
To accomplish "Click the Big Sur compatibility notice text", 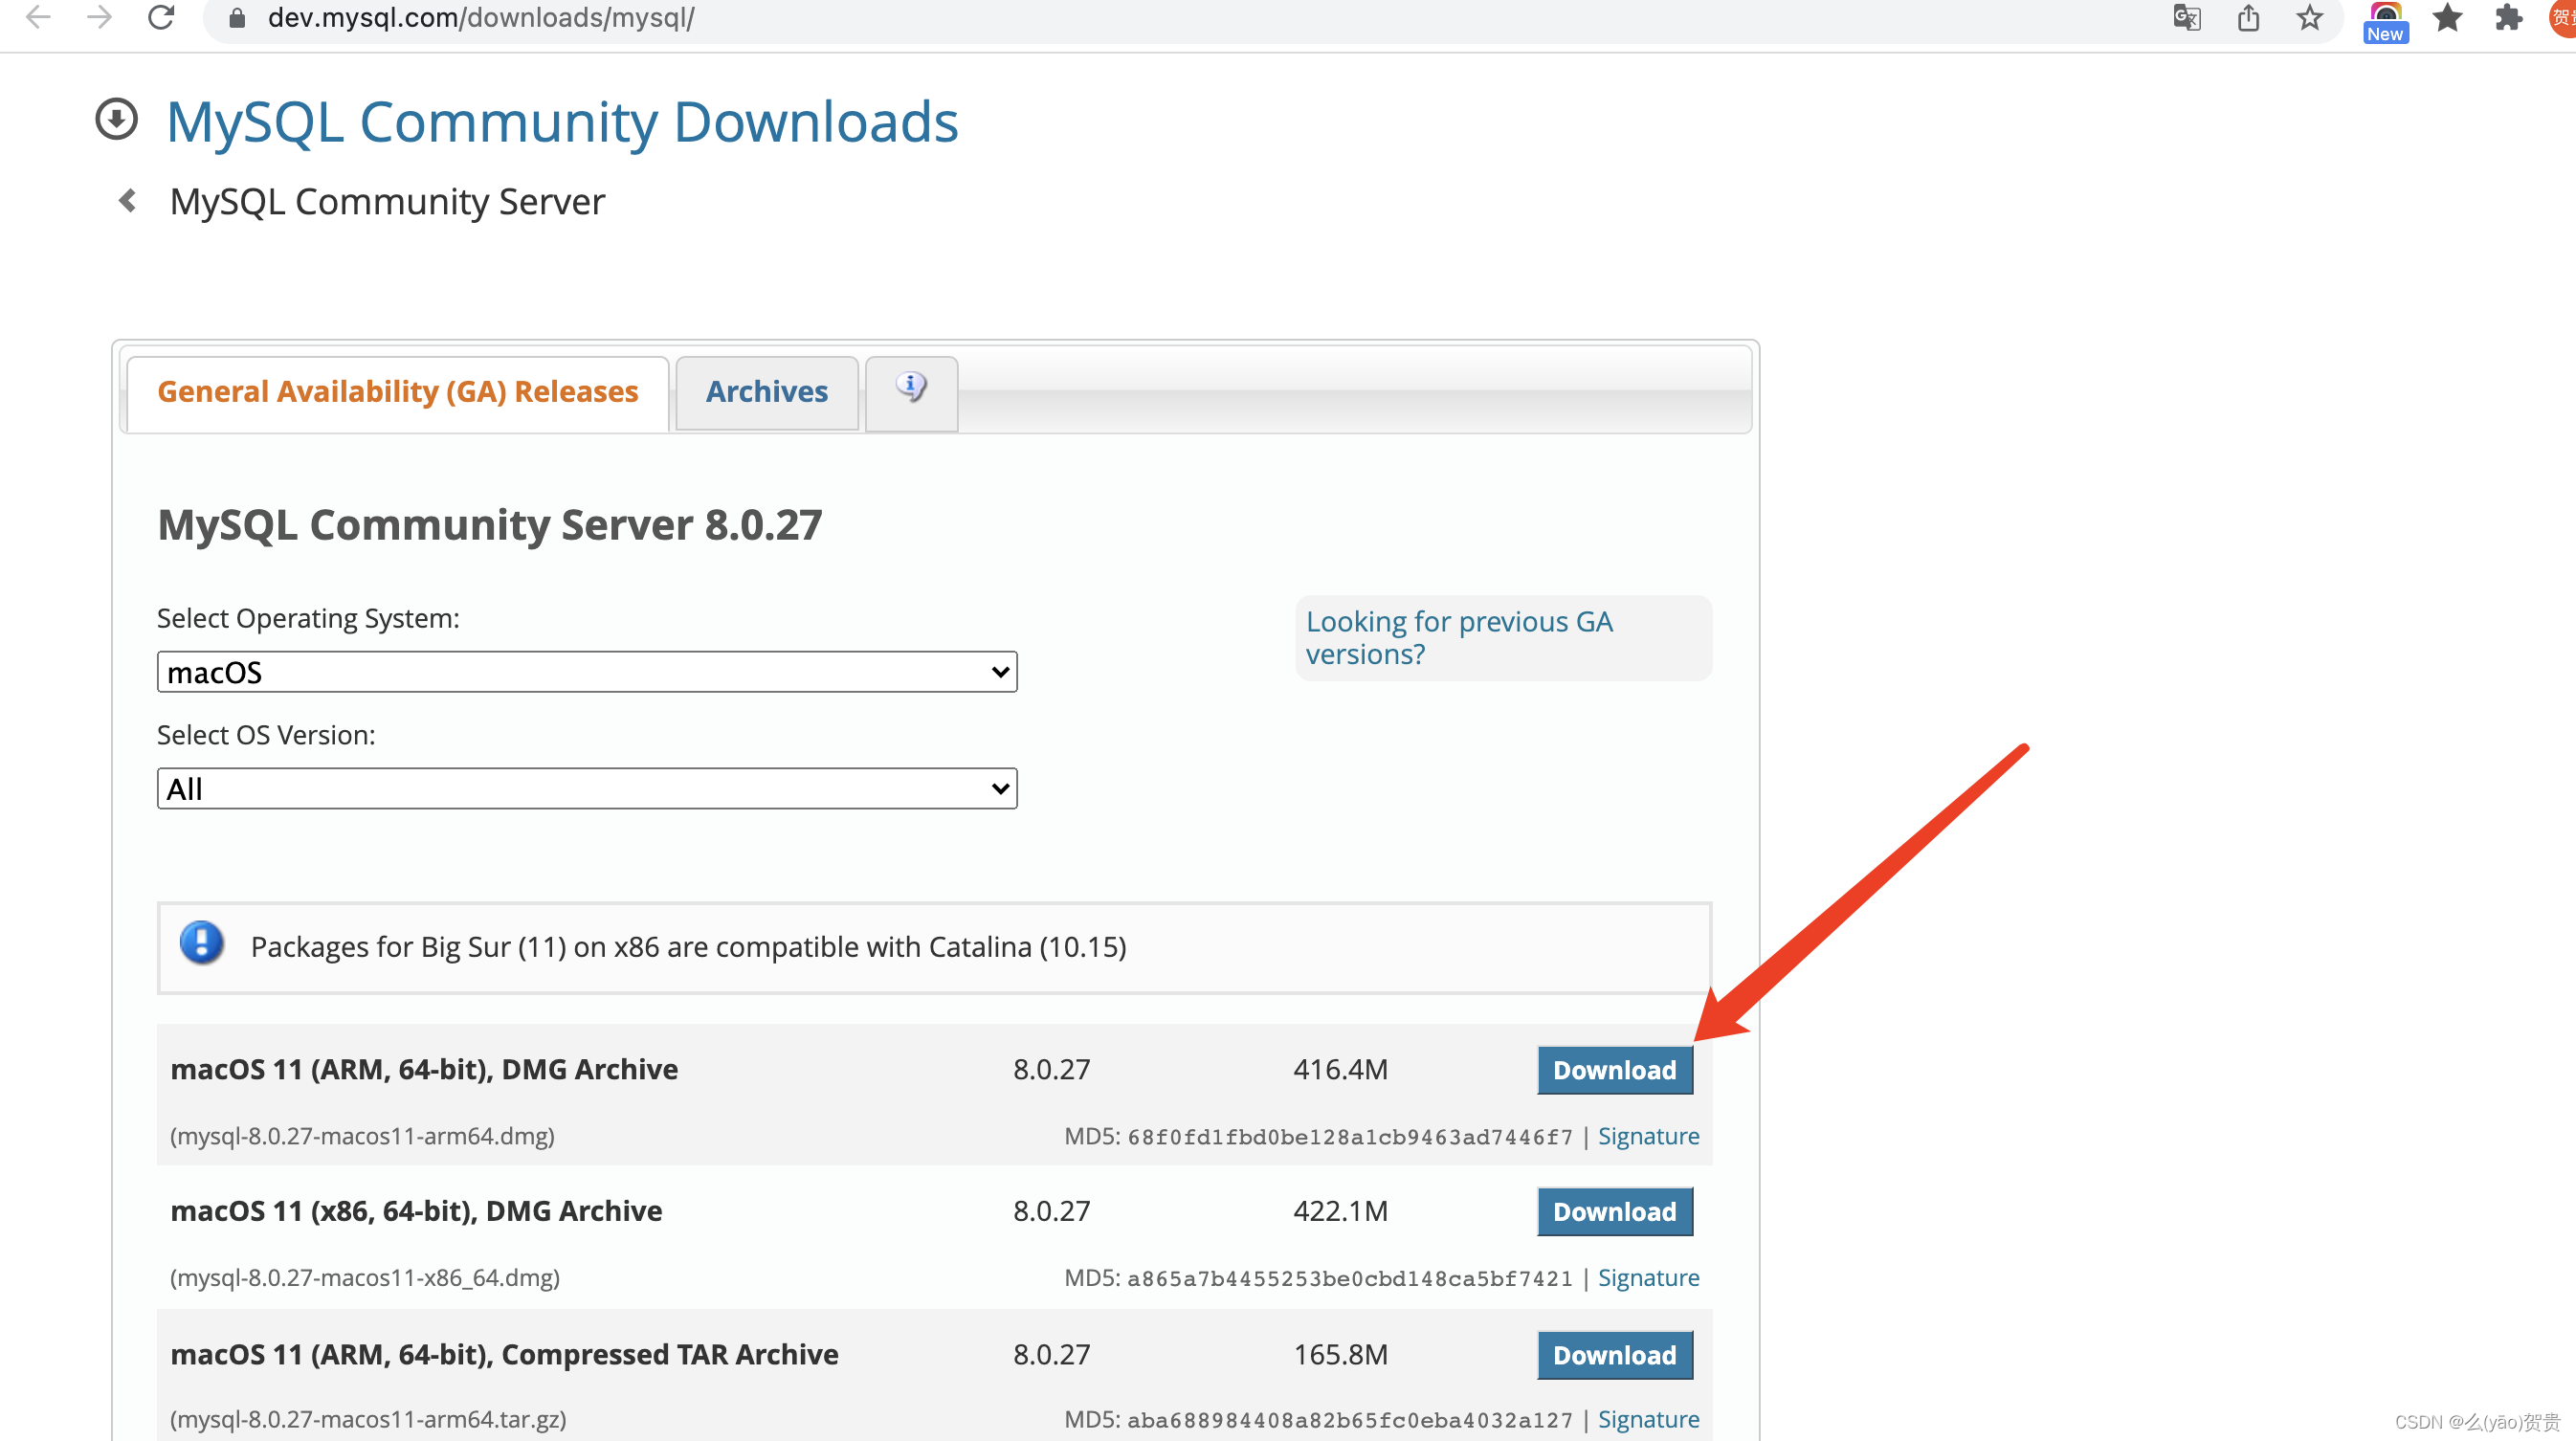I will click(688, 948).
